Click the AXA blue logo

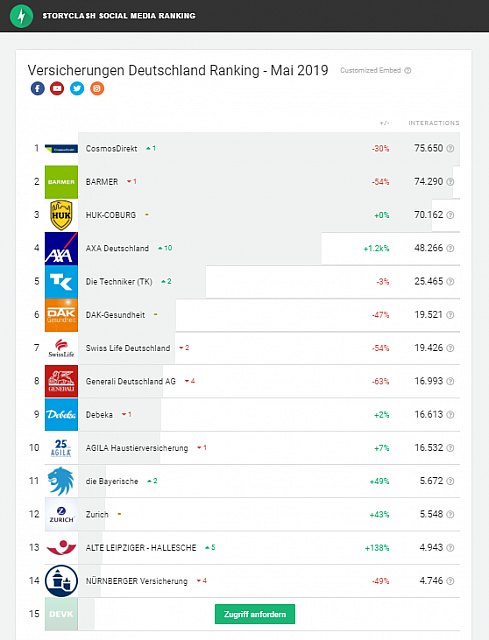pos(61,249)
